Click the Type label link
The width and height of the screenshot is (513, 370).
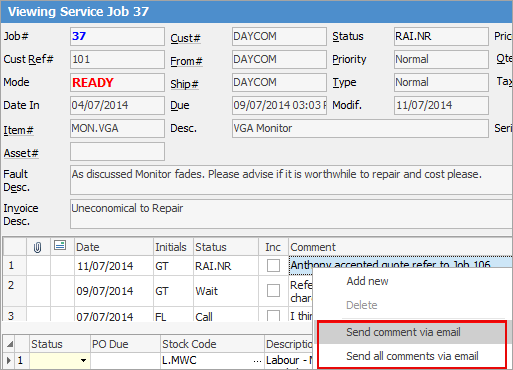(x=344, y=82)
